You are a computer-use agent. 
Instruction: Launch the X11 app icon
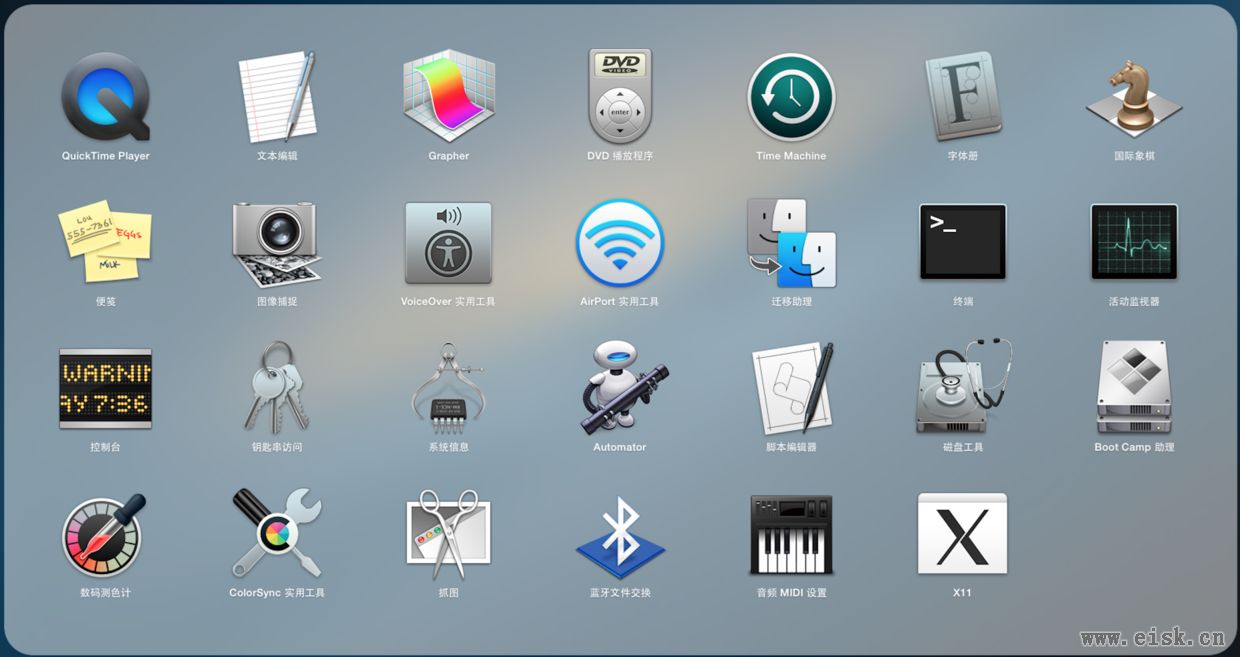pyautogui.click(x=963, y=534)
